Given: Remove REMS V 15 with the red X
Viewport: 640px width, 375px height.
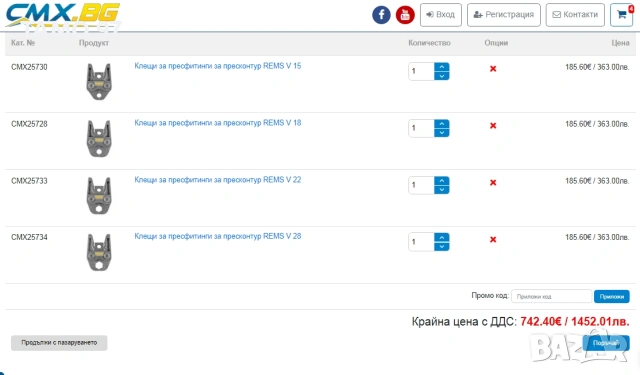Looking at the screenshot, I should click(493, 69).
